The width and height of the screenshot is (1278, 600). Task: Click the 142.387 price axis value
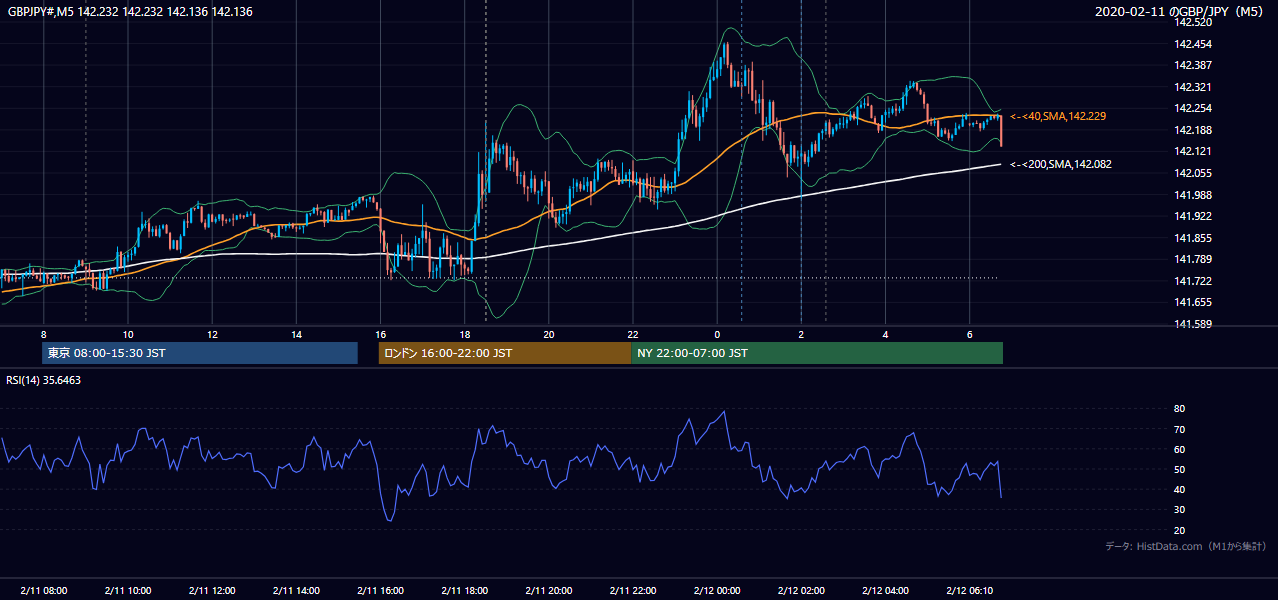tap(1194, 65)
